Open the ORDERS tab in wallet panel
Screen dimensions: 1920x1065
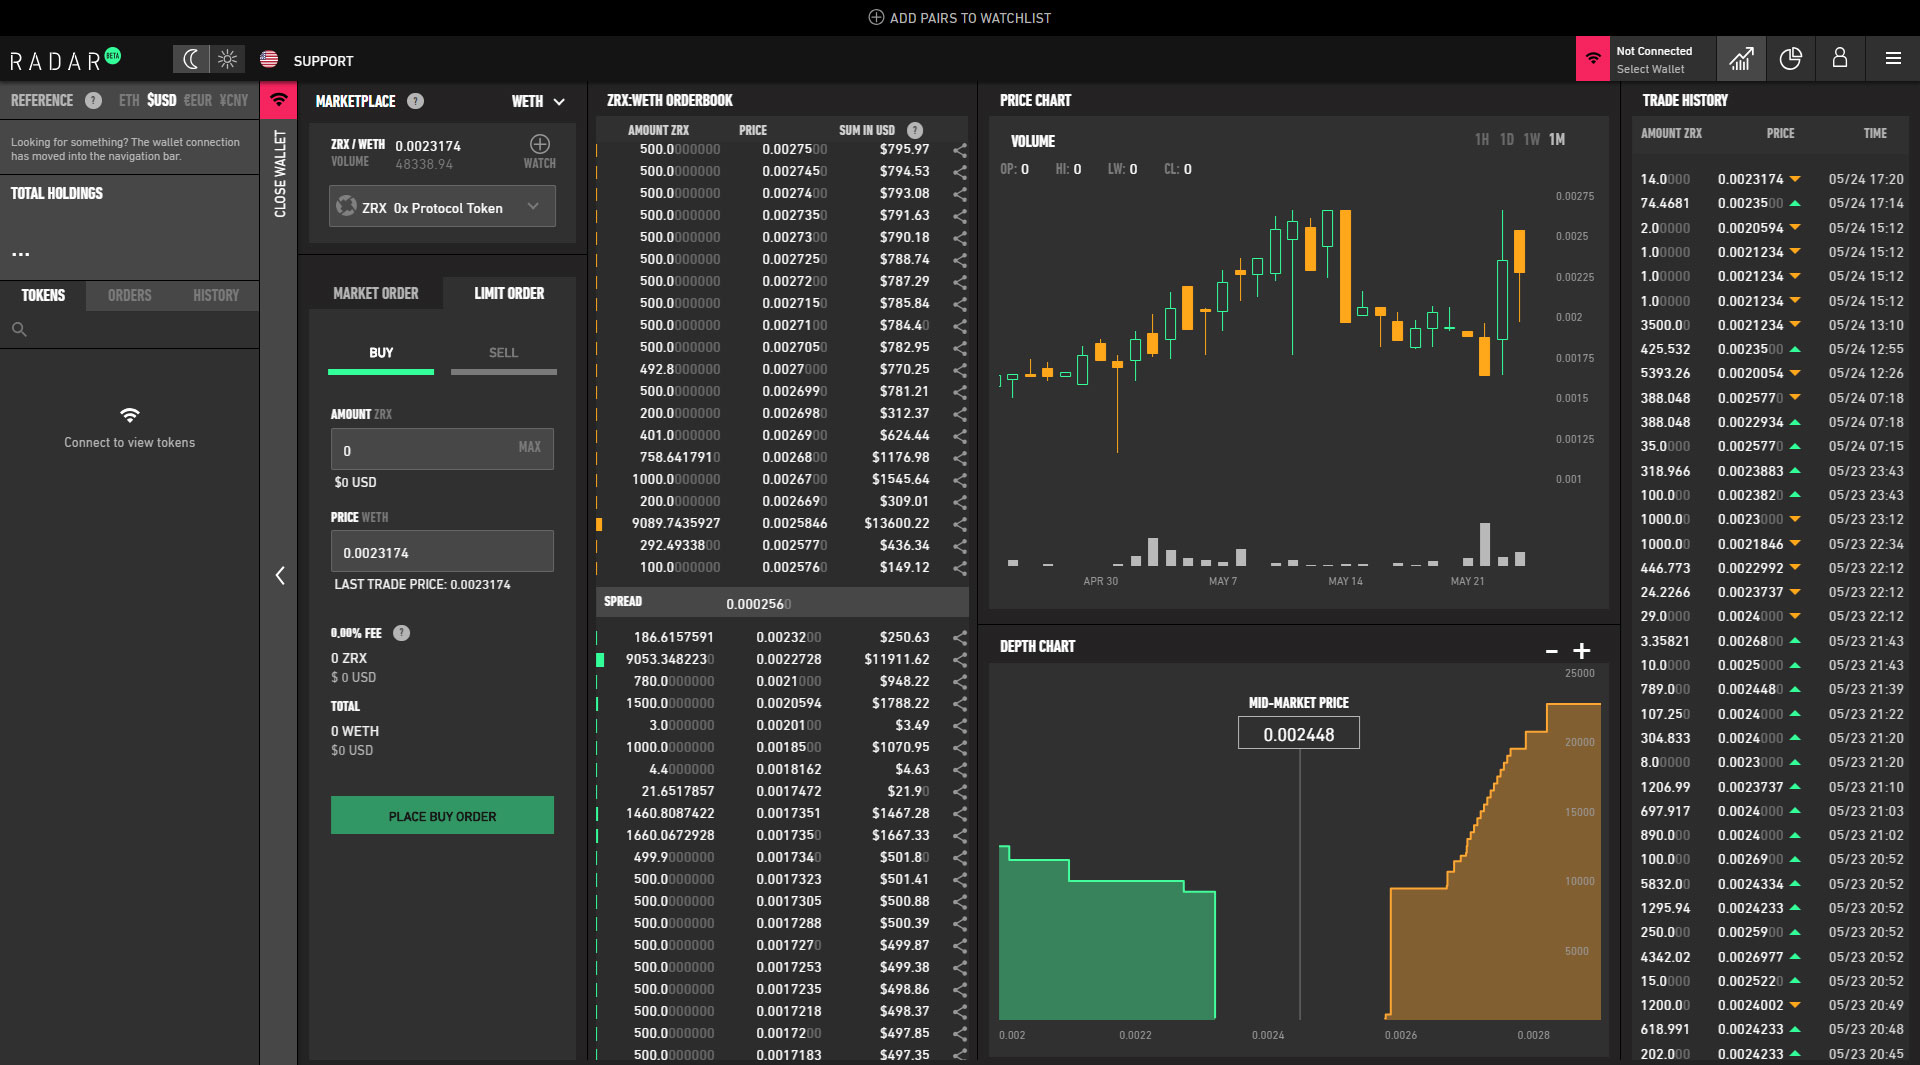pos(129,295)
